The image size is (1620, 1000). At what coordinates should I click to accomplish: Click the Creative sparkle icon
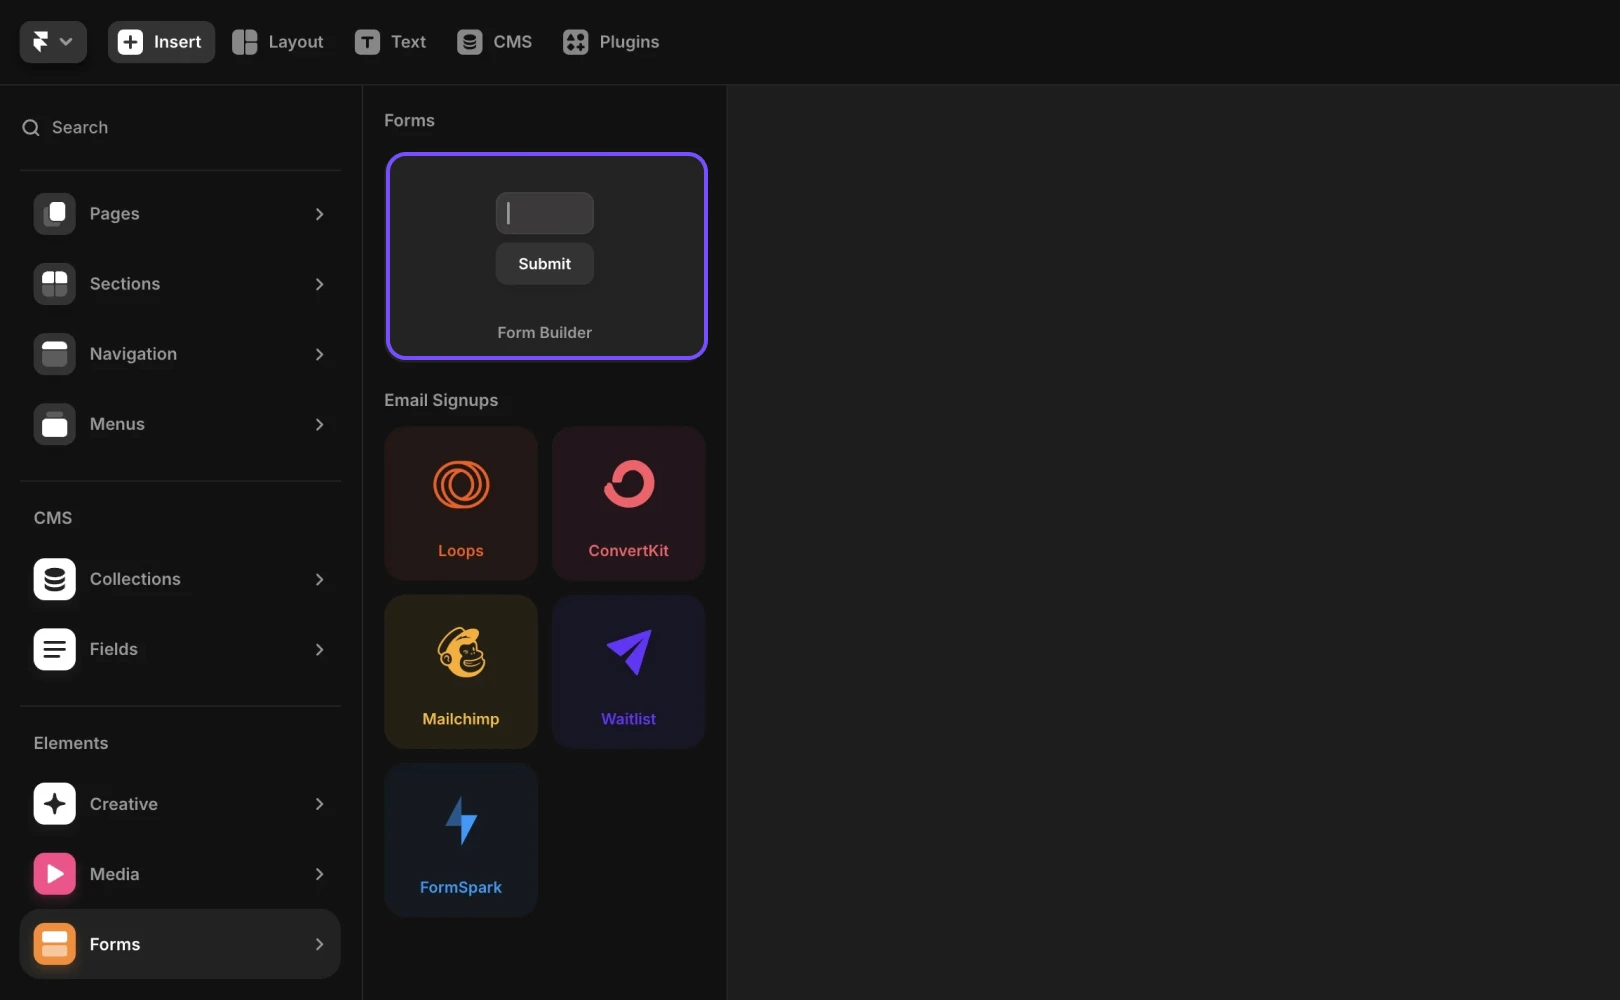pyautogui.click(x=55, y=804)
